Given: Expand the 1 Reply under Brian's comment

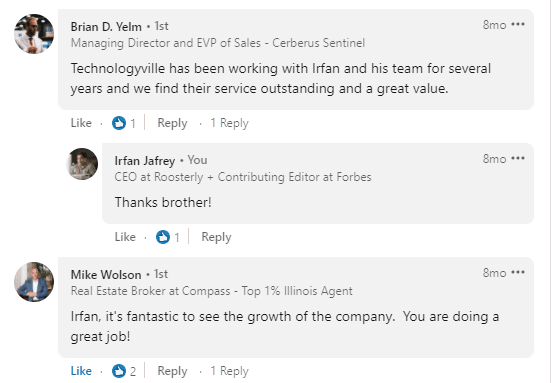Looking at the screenshot, I should coord(229,123).
